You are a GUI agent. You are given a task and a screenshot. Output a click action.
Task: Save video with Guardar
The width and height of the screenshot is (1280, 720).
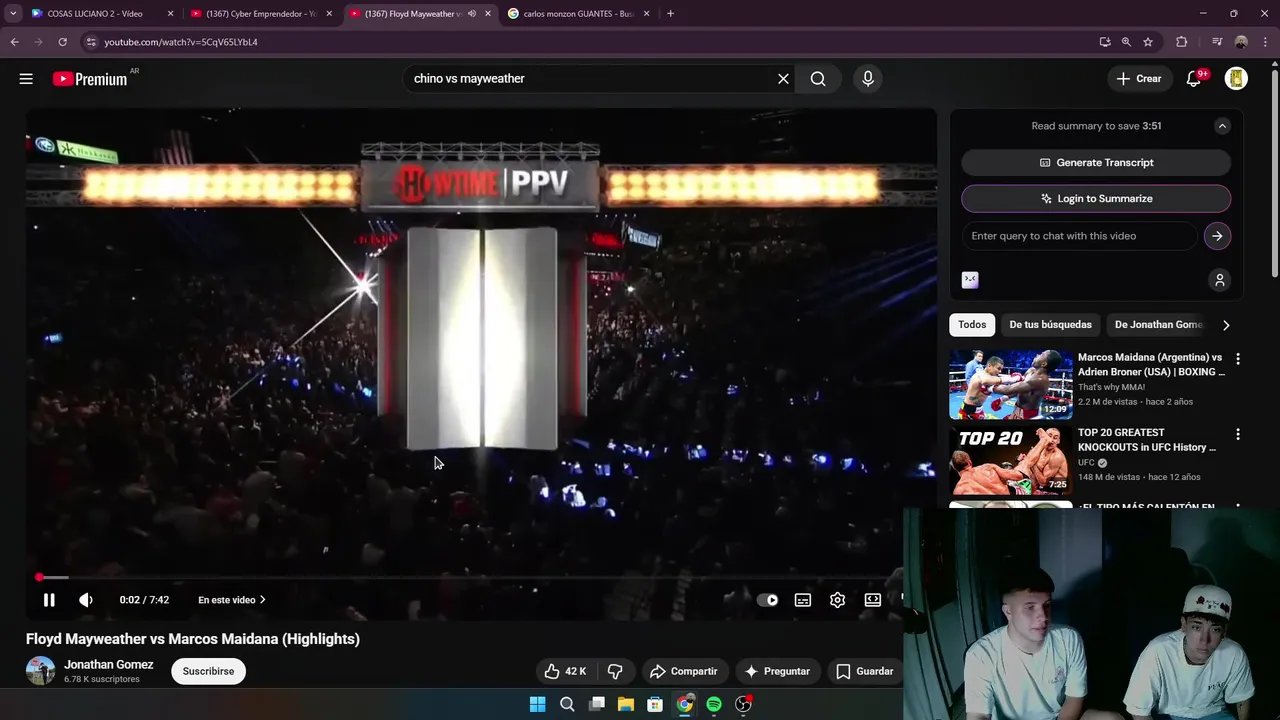(864, 671)
